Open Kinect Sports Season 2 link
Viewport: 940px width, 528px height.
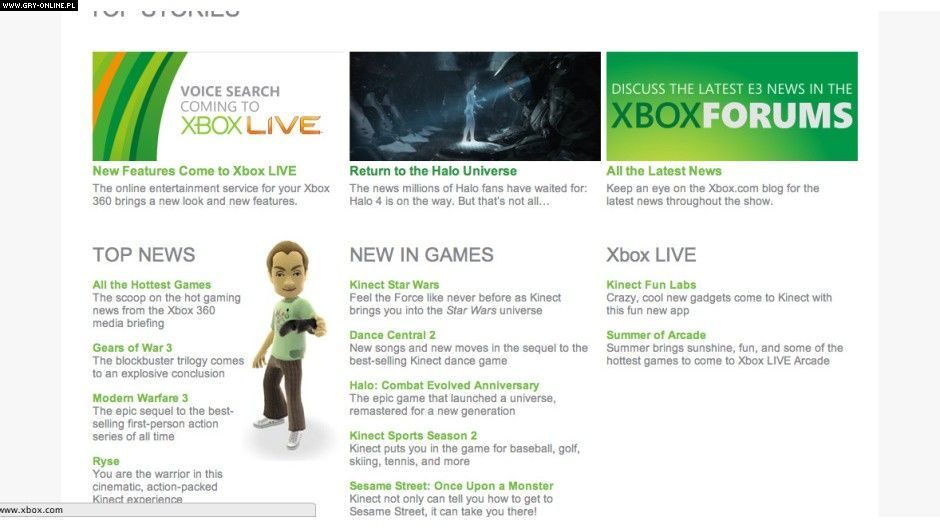(413, 436)
